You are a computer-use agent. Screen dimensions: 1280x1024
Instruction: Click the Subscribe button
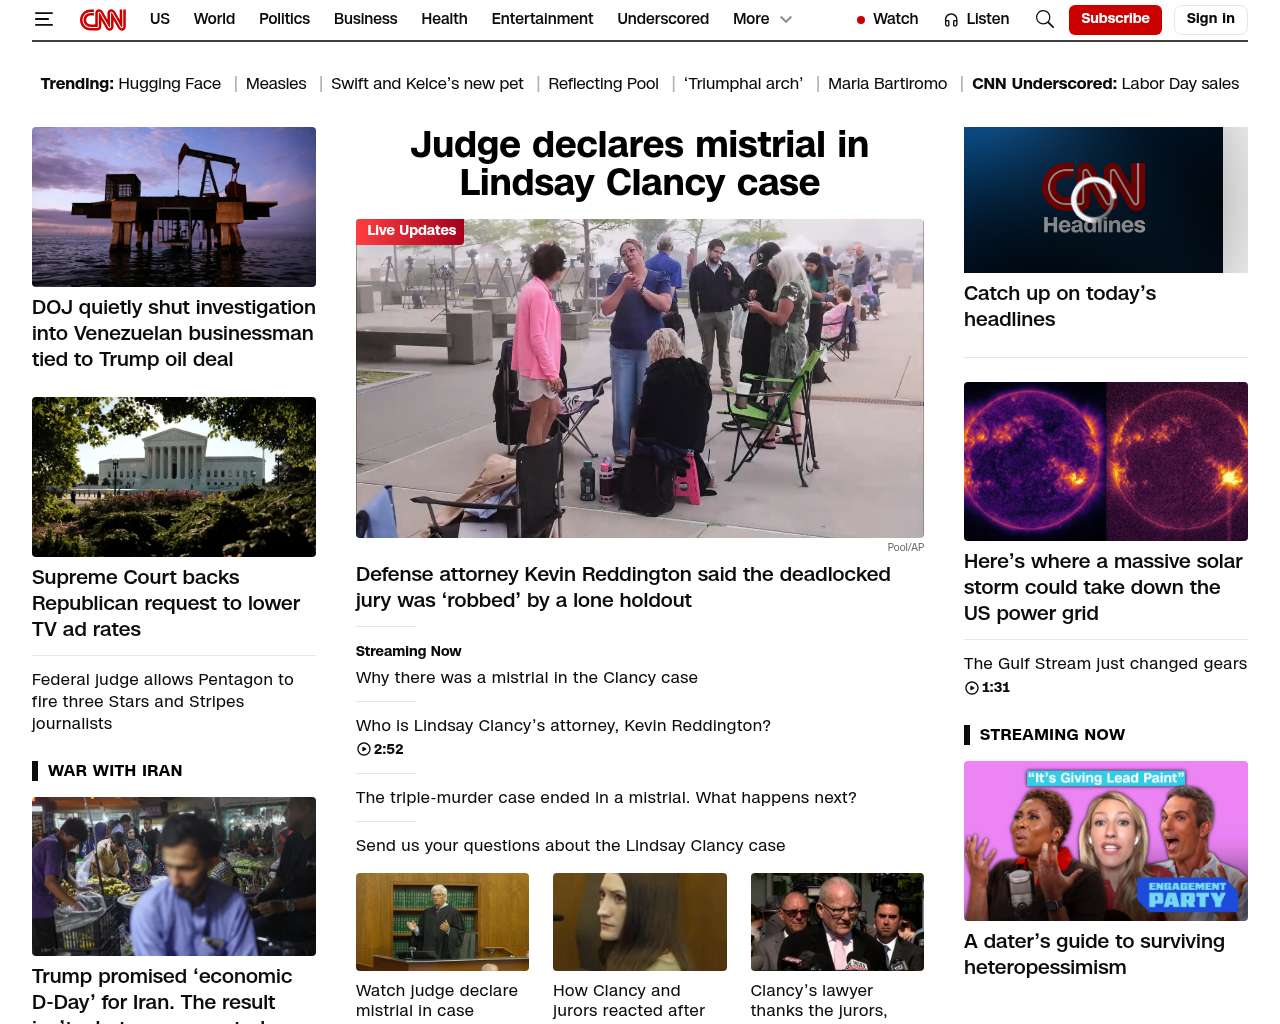tap(1115, 19)
